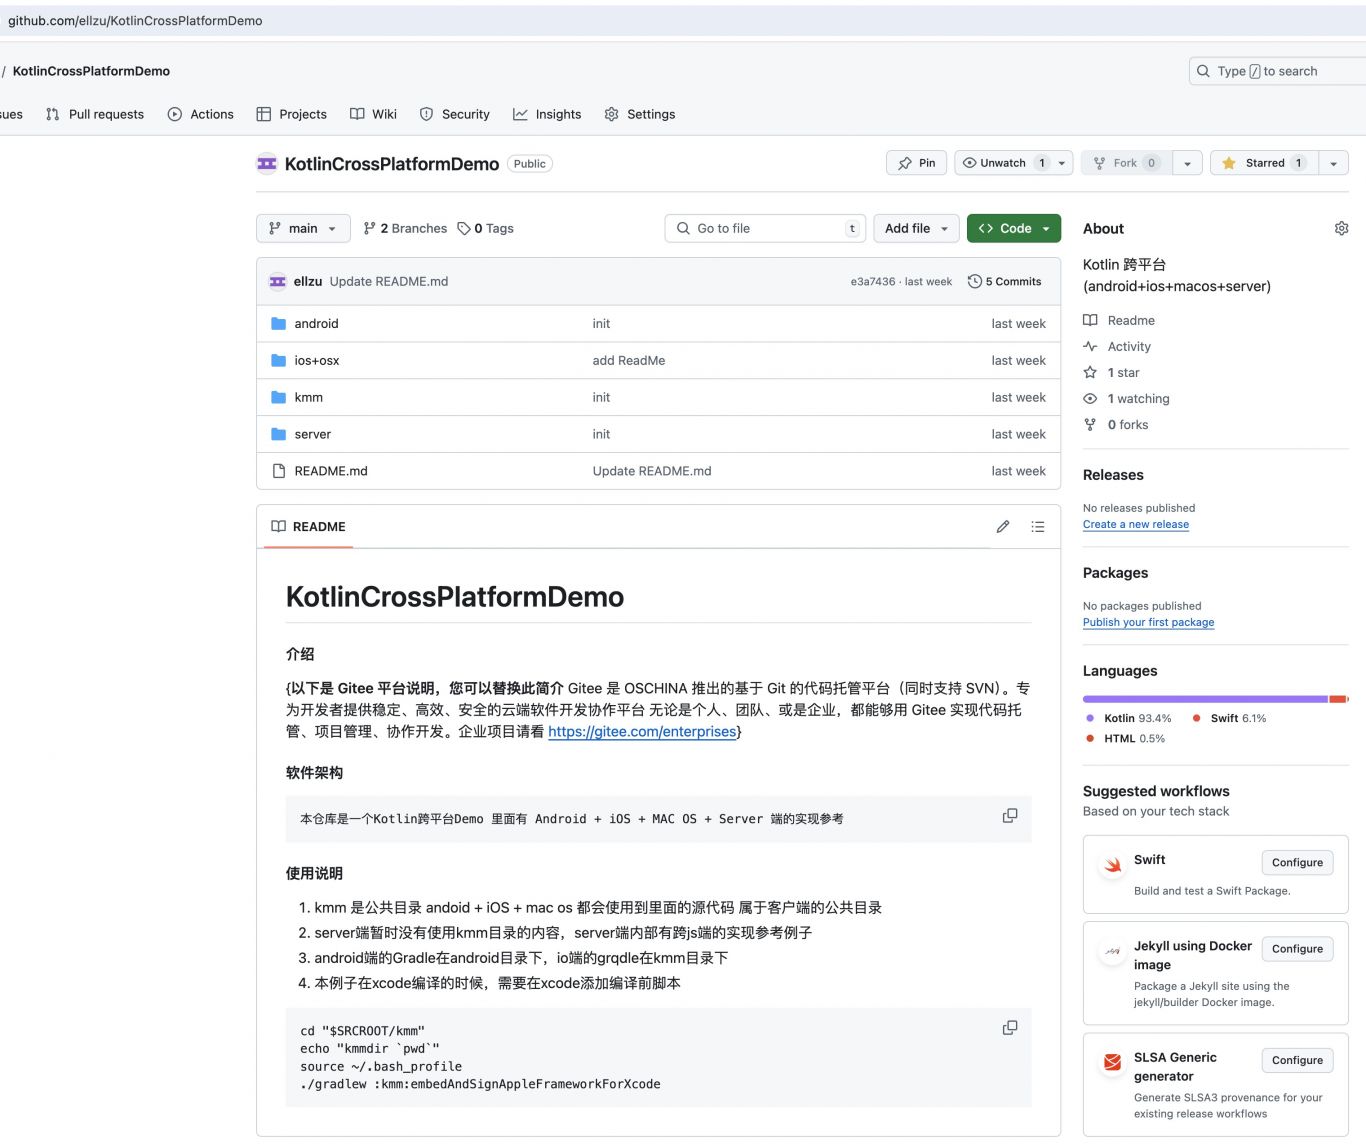Click the Swift 6.1% language entry
1366x1144 pixels.
1229,718
